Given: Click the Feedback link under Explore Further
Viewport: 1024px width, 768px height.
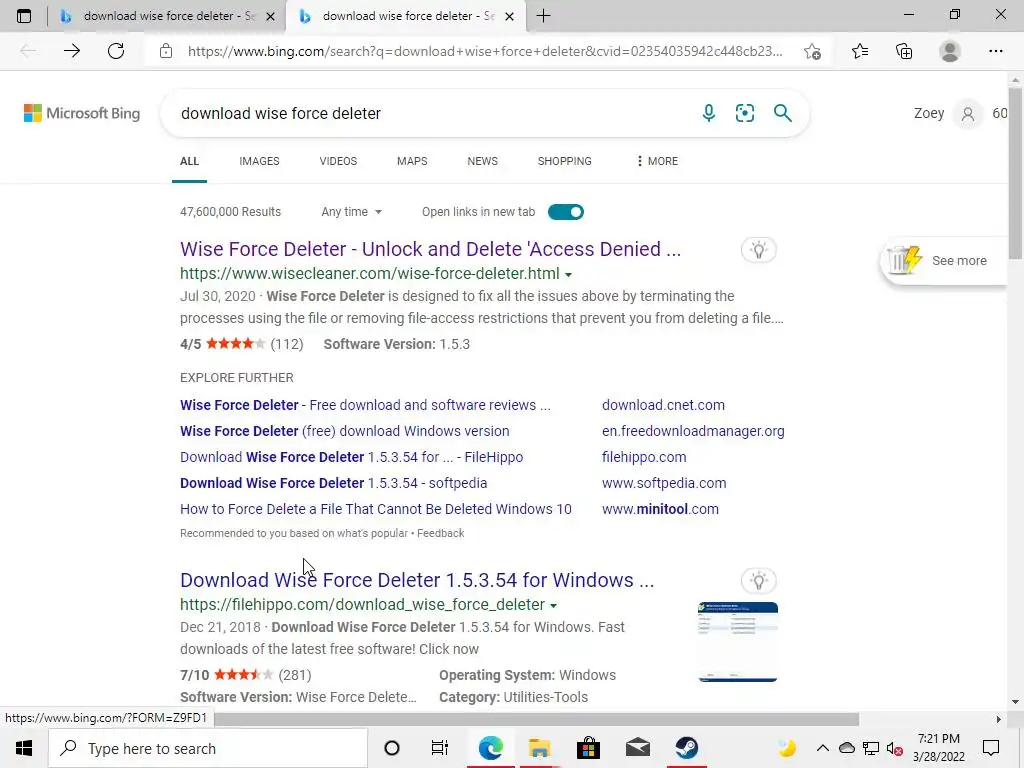Looking at the screenshot, I should point(441,534).
